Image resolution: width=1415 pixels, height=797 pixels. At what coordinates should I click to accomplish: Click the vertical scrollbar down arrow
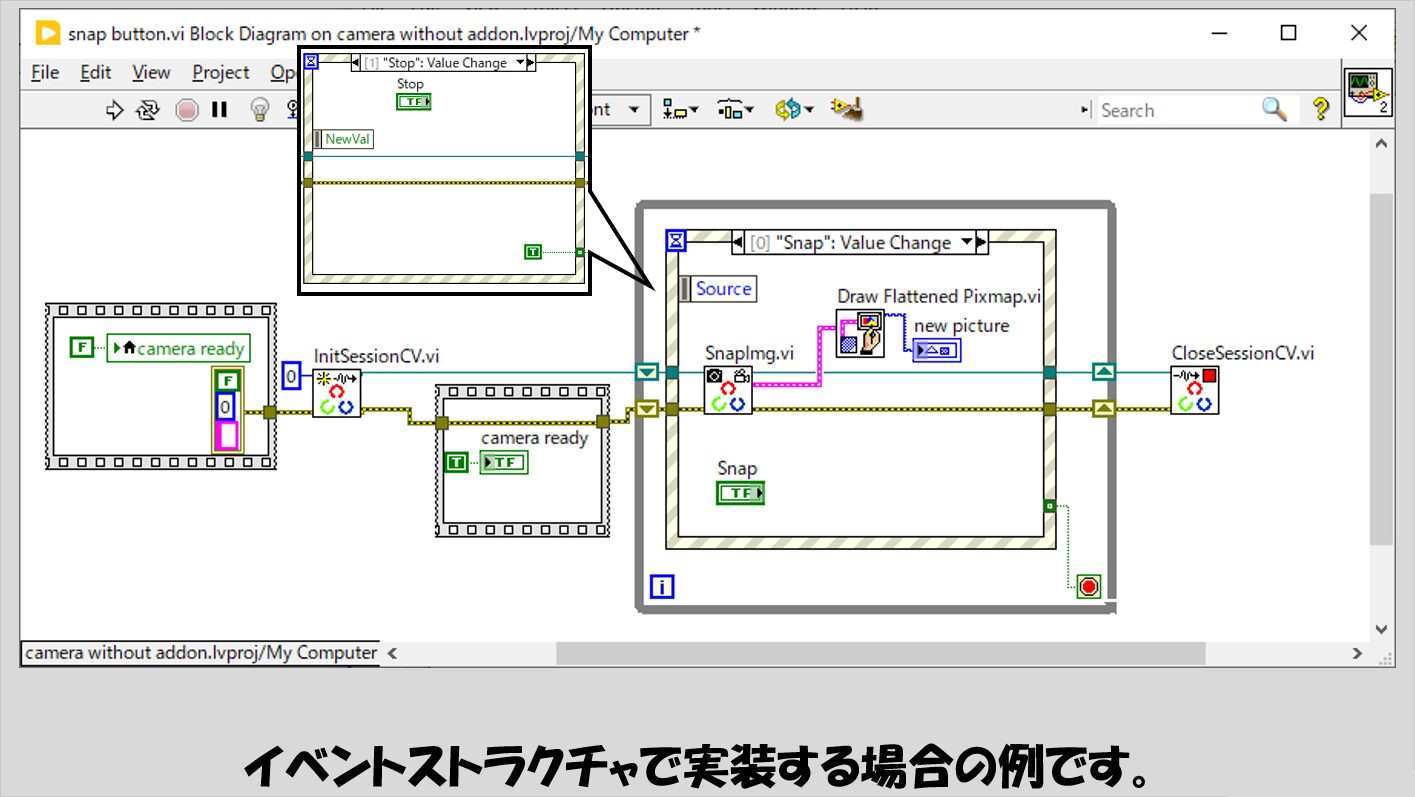pyautogui.click(x=1383, y=628)
